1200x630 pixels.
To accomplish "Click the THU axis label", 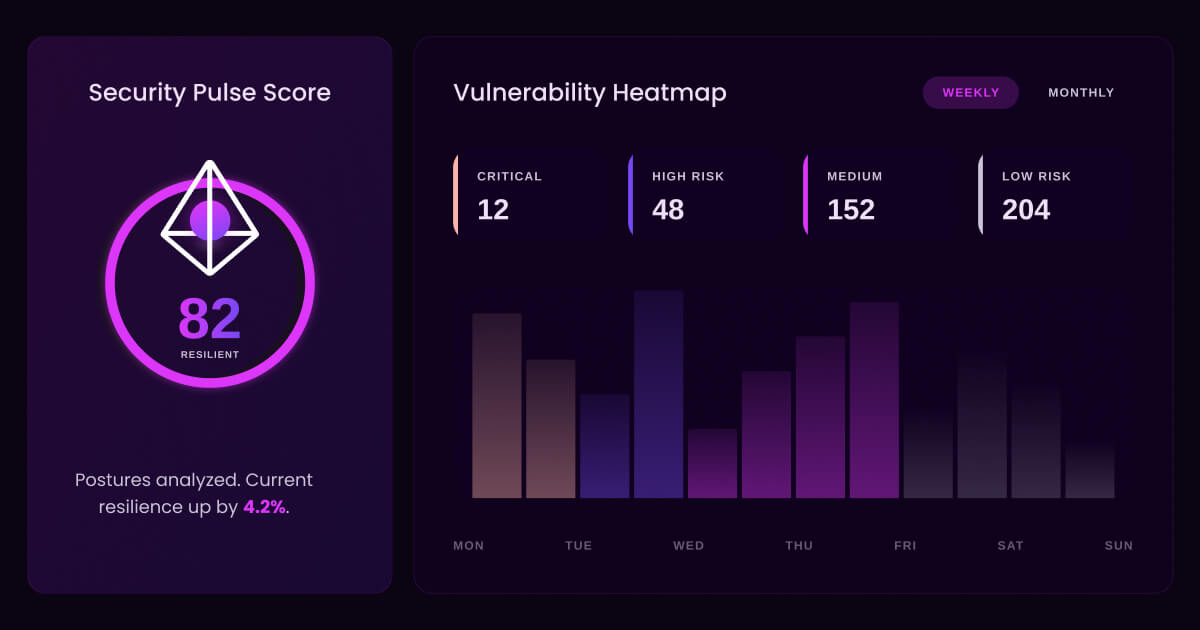I will (x=799, y=546).
